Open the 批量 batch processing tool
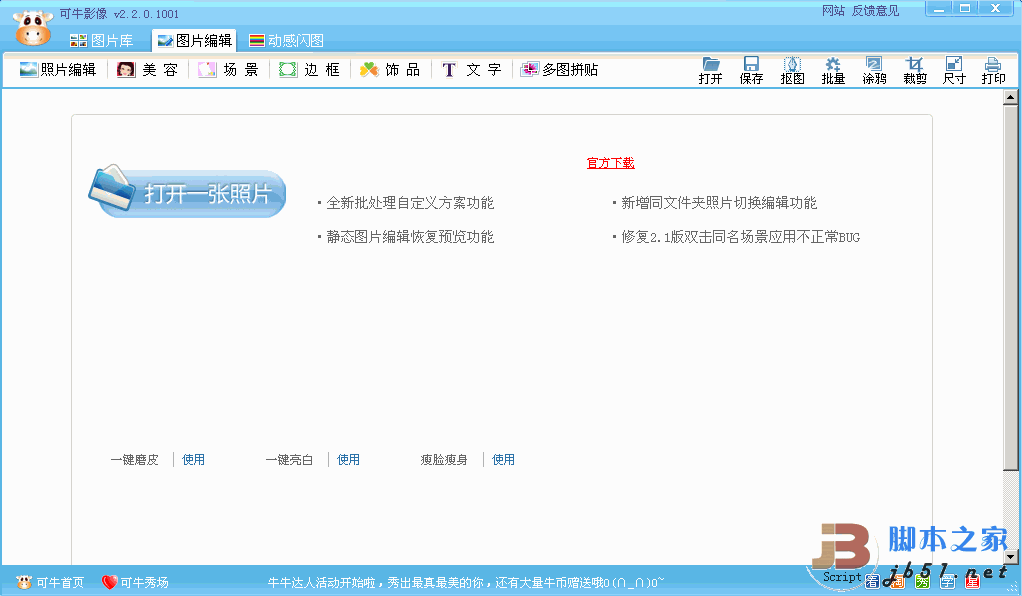 click(833, 70)
